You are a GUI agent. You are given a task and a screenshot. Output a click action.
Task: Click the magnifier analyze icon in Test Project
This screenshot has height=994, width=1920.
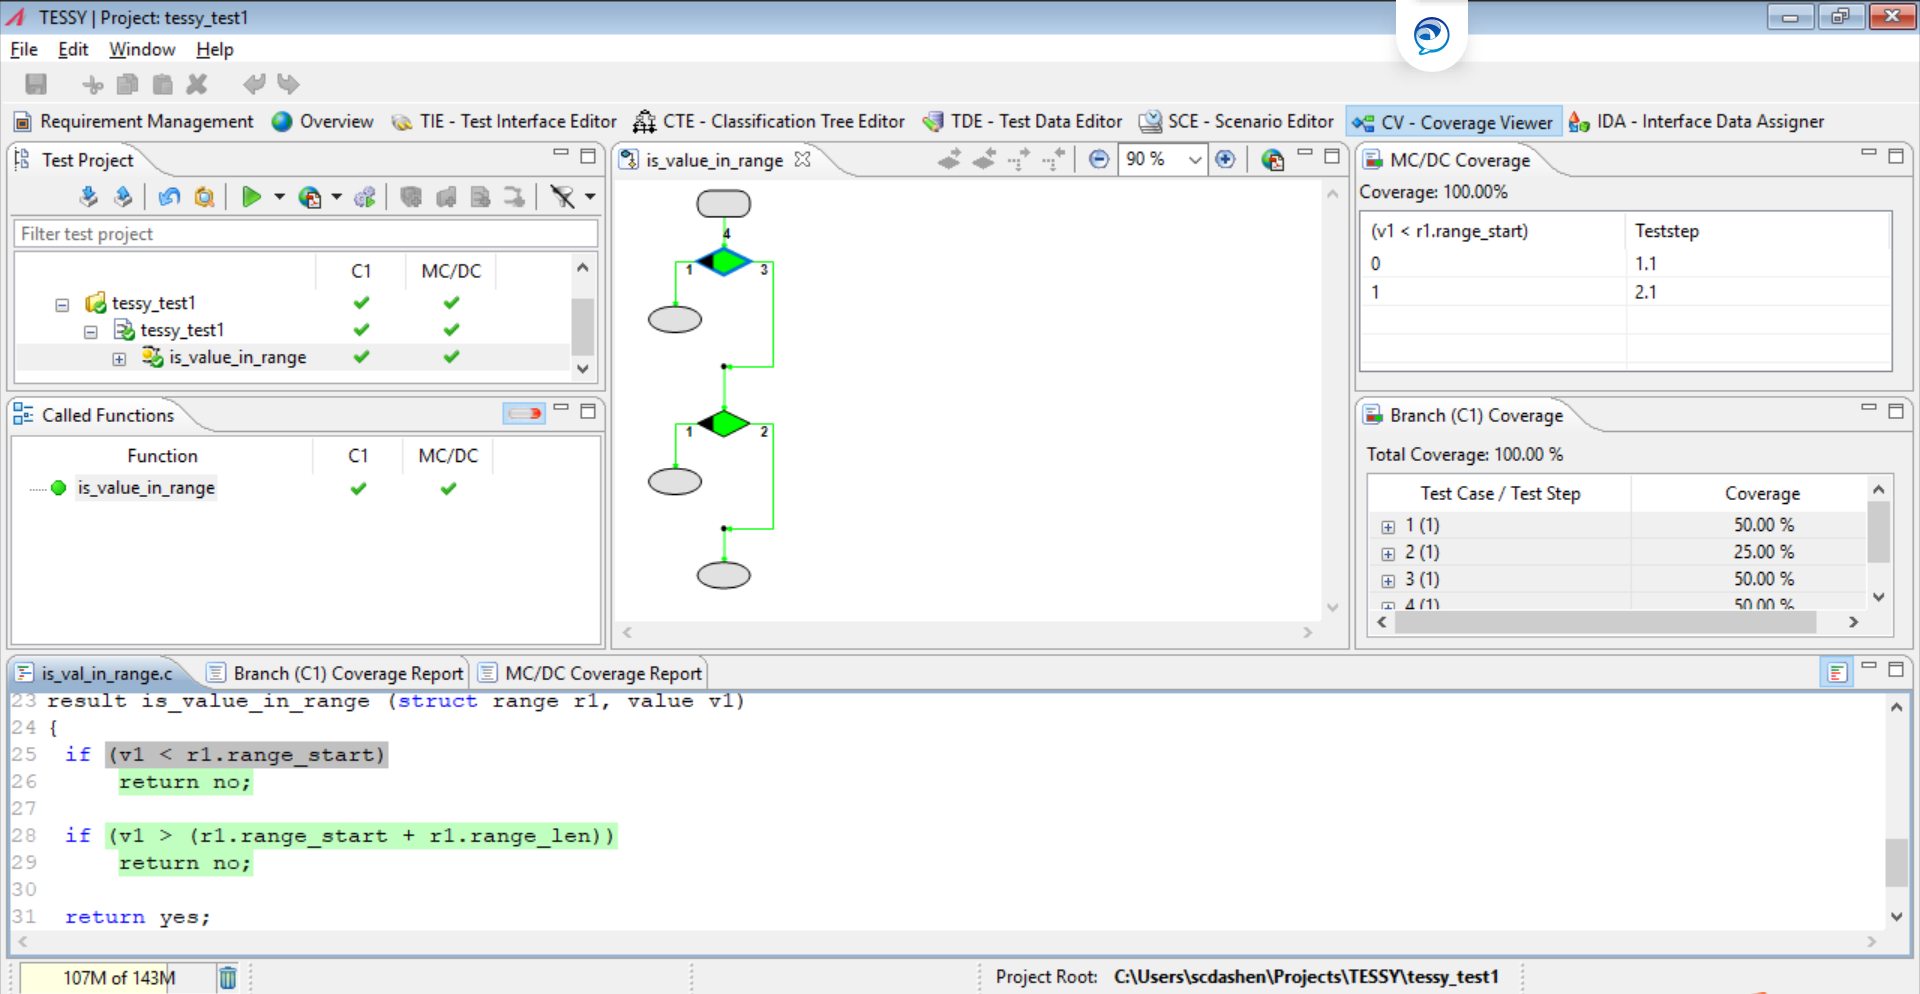[204, 197]
